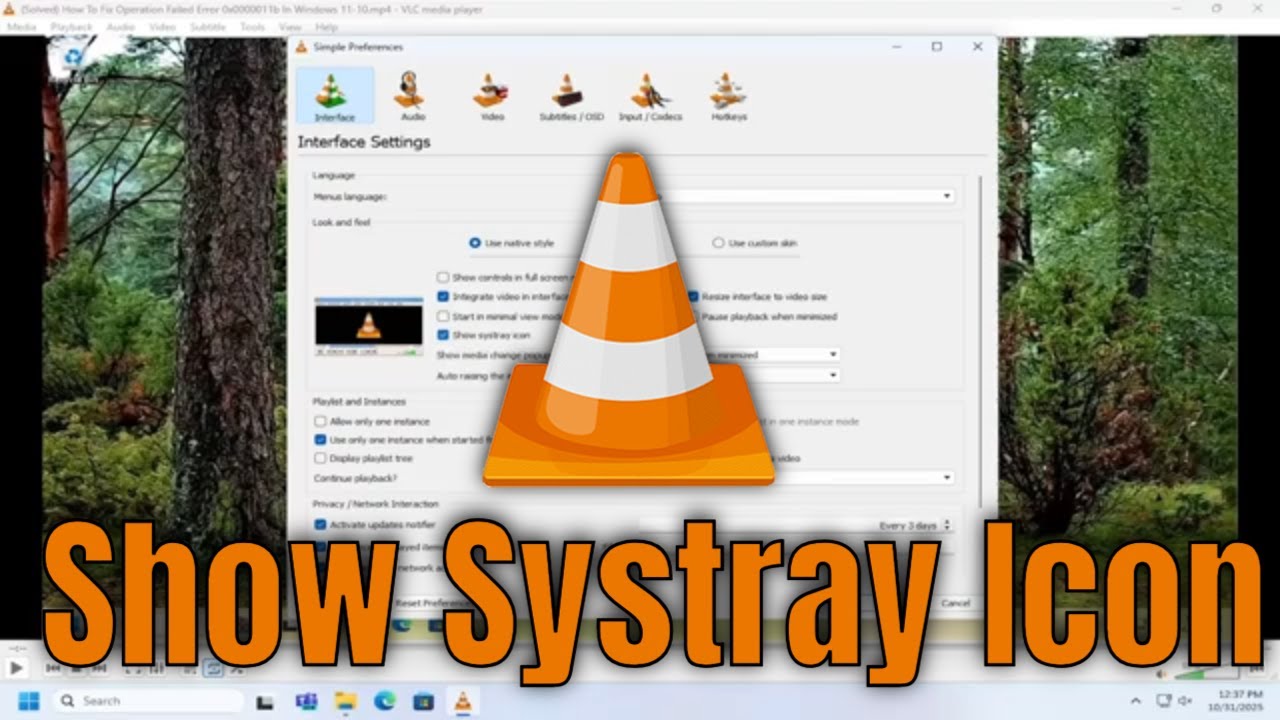Screen dimensions: 1280x720
Task: Toggle Activate updates notifier checkbox
Action: click(320, 524)
